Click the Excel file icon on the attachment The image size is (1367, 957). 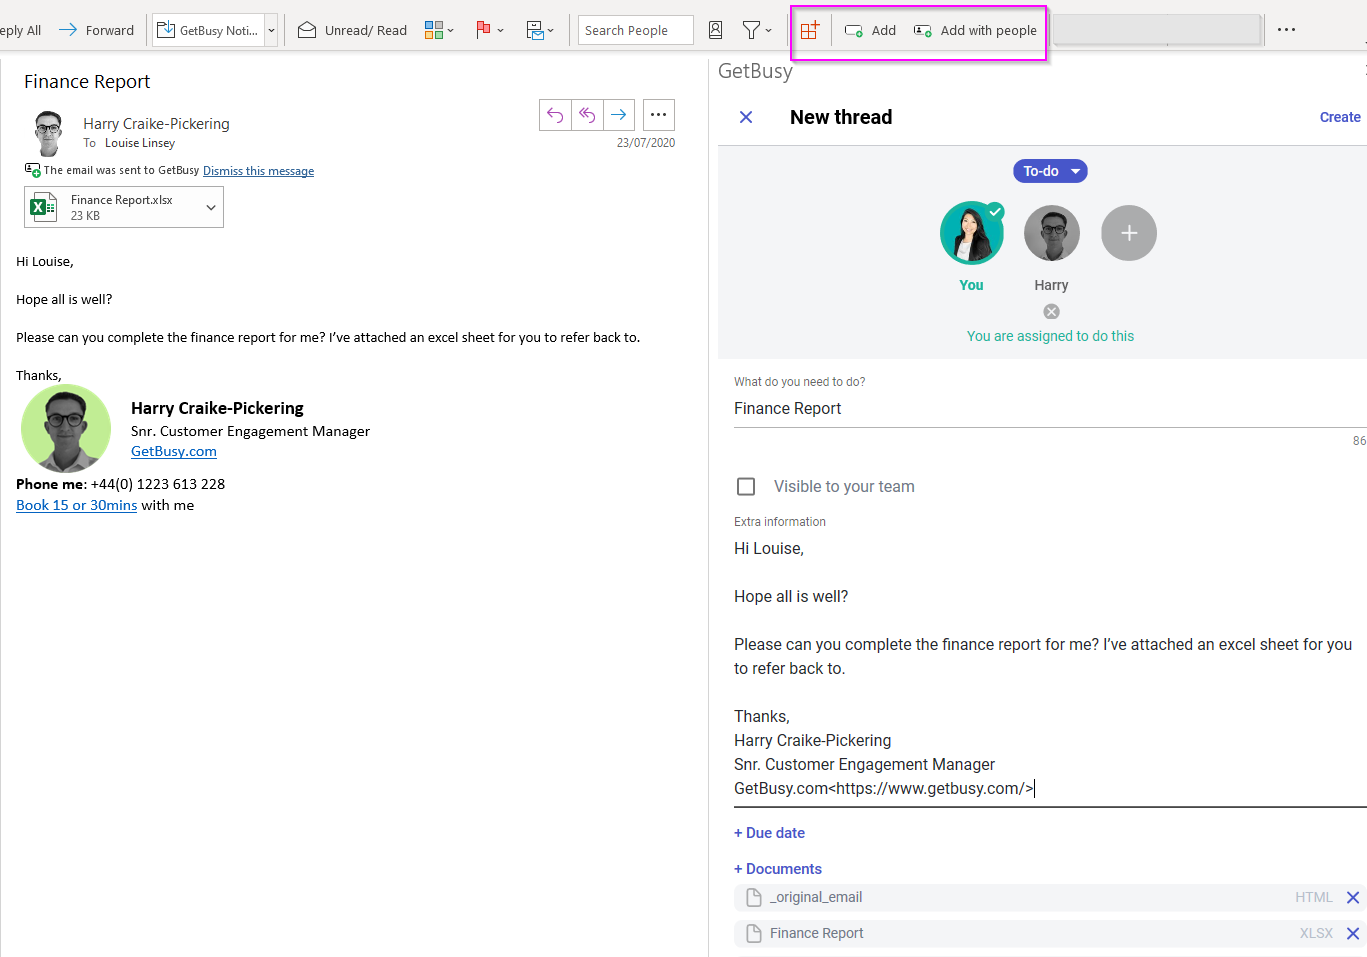click(x=43, y=207)
